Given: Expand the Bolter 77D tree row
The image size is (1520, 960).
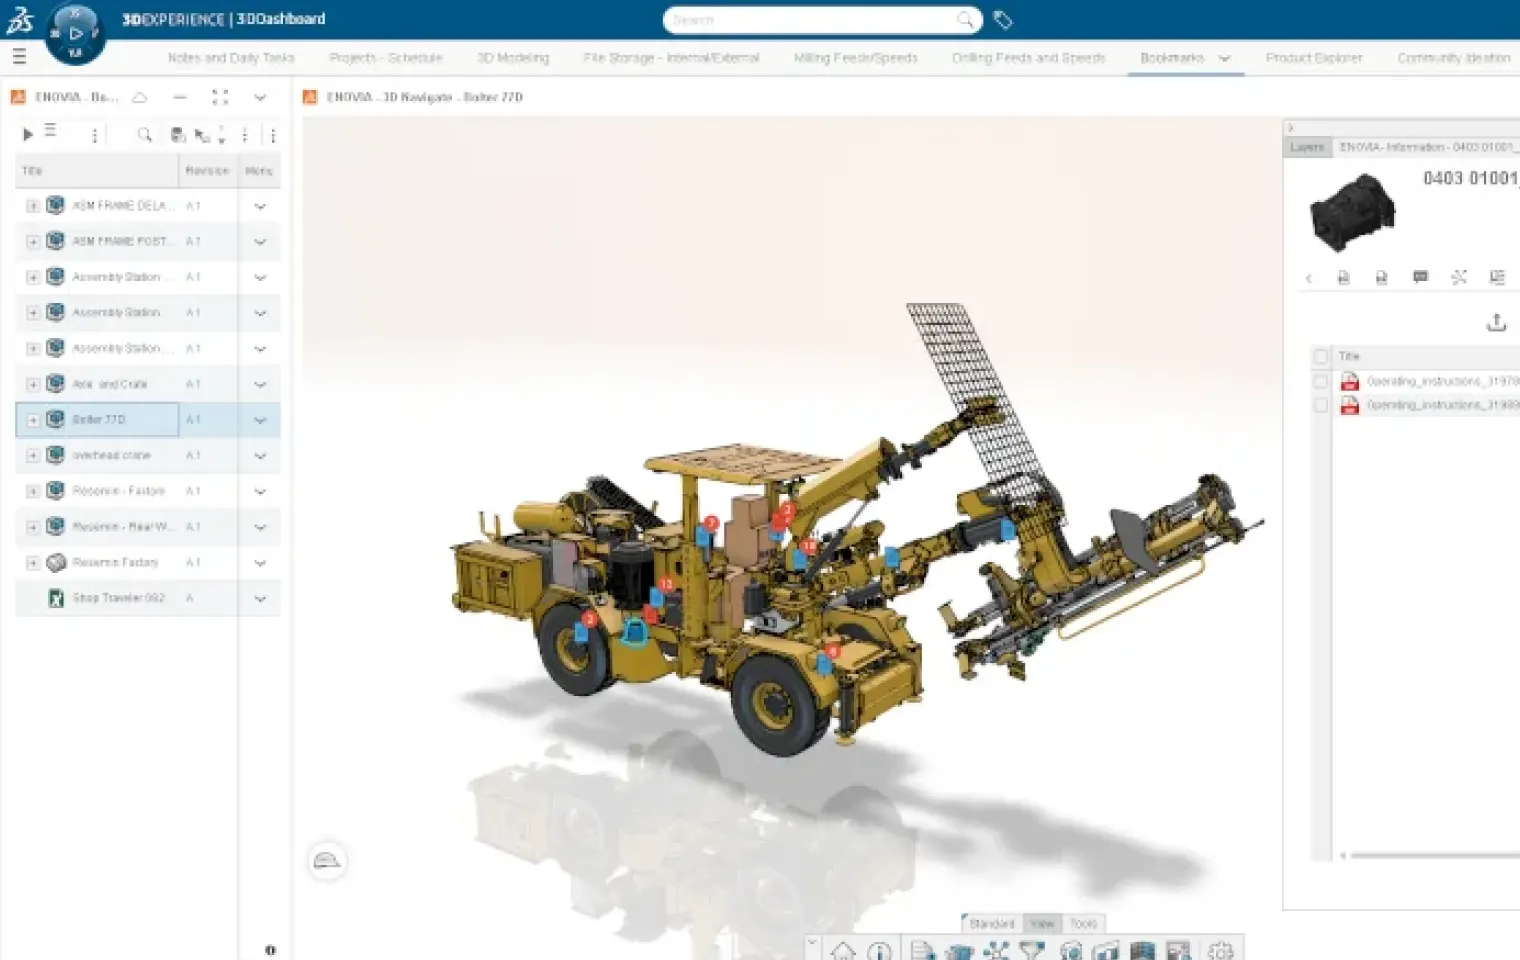Looking at the screenshot, I should [x=33, y=420].
